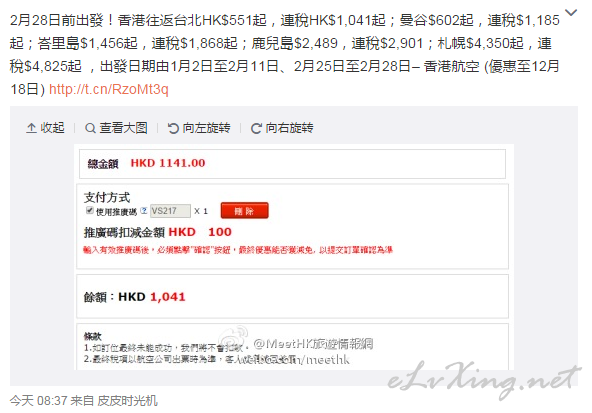
Task: Collapse the image via 收起 label
Action: click(x=52, y=128)
